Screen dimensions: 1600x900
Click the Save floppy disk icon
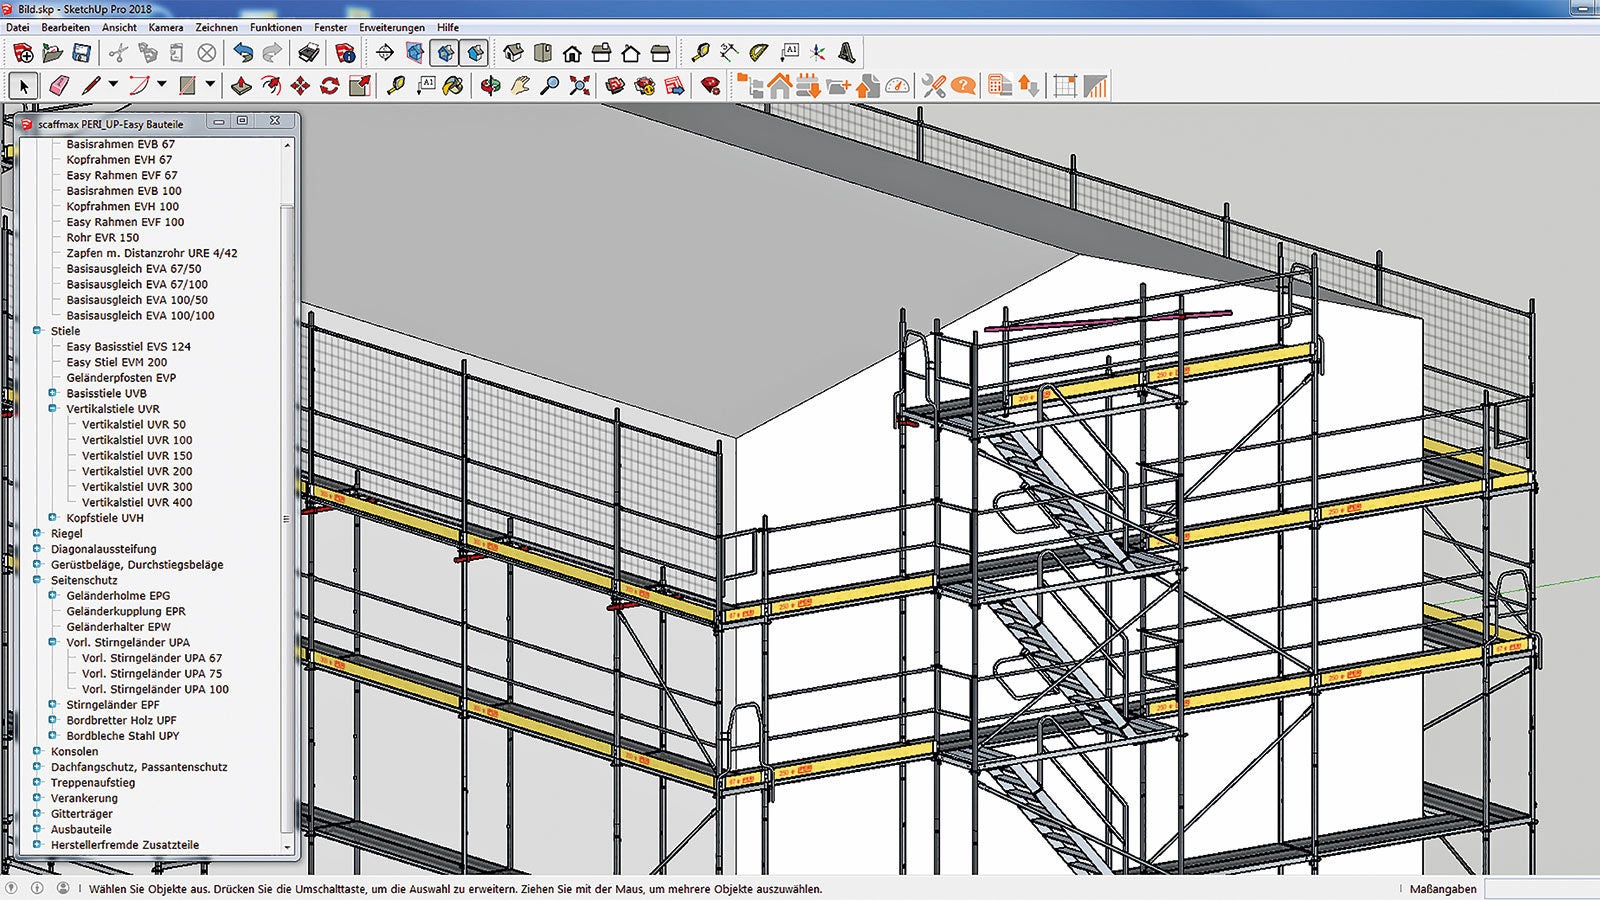[82, 53]
